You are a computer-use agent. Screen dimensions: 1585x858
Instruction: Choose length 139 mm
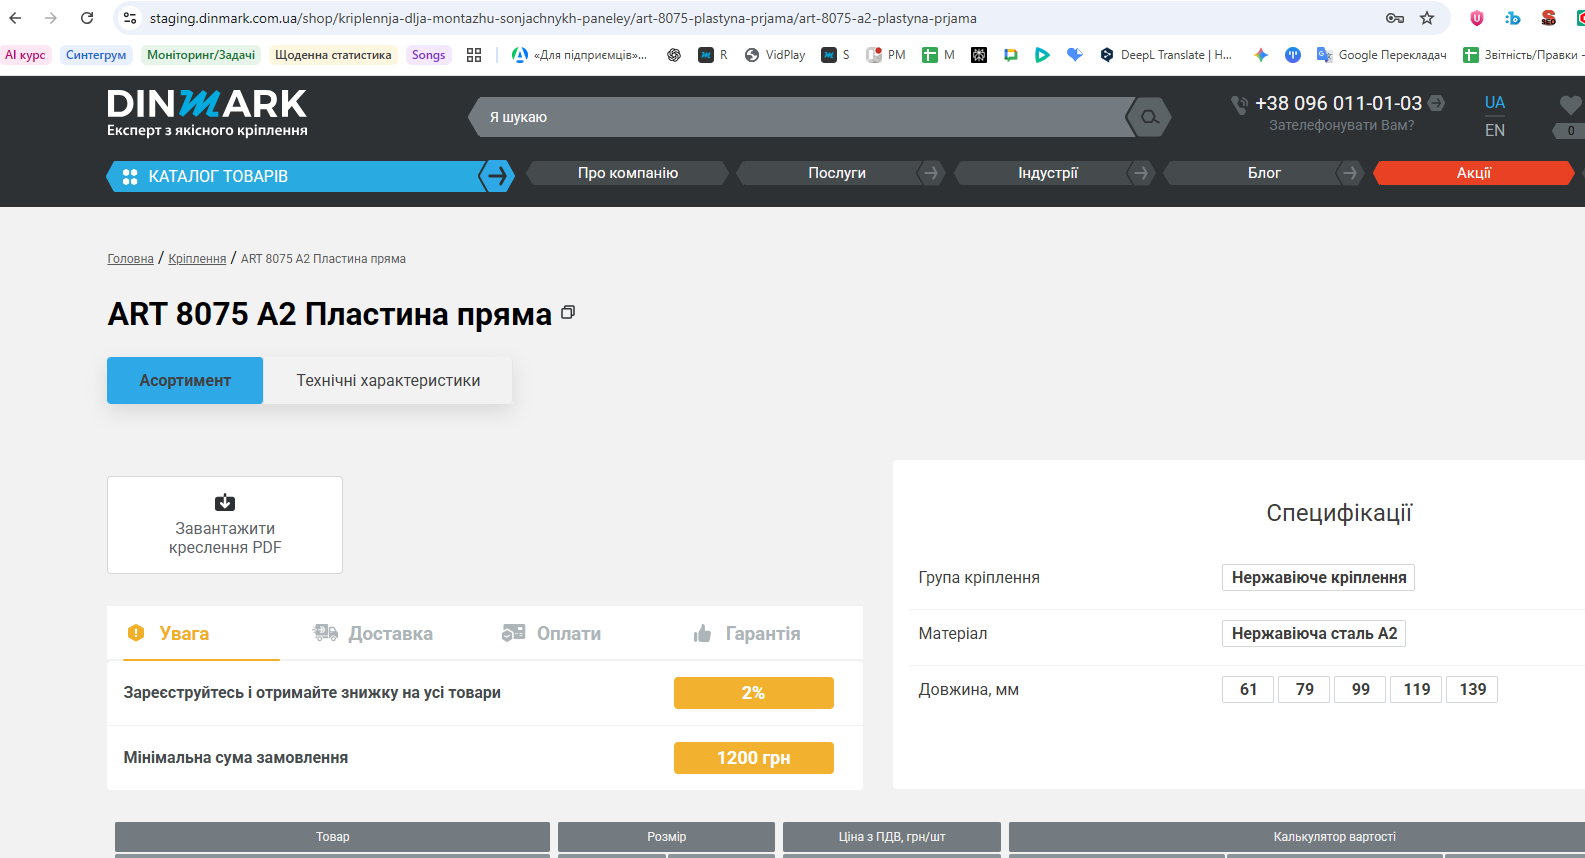pos(1472,689)
